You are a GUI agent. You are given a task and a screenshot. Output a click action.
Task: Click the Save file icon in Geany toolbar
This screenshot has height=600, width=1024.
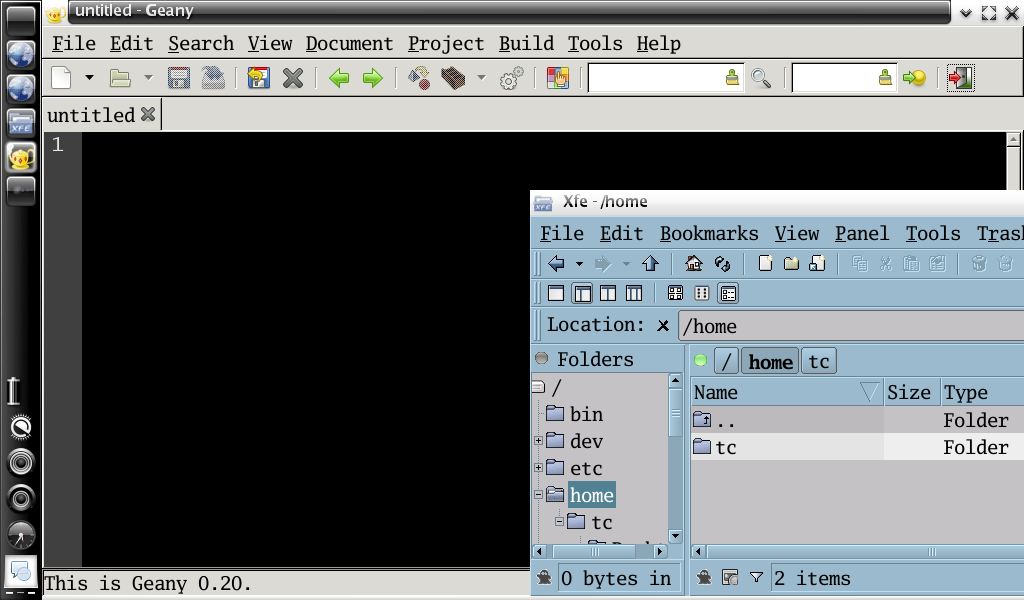(x=179, y=78)
